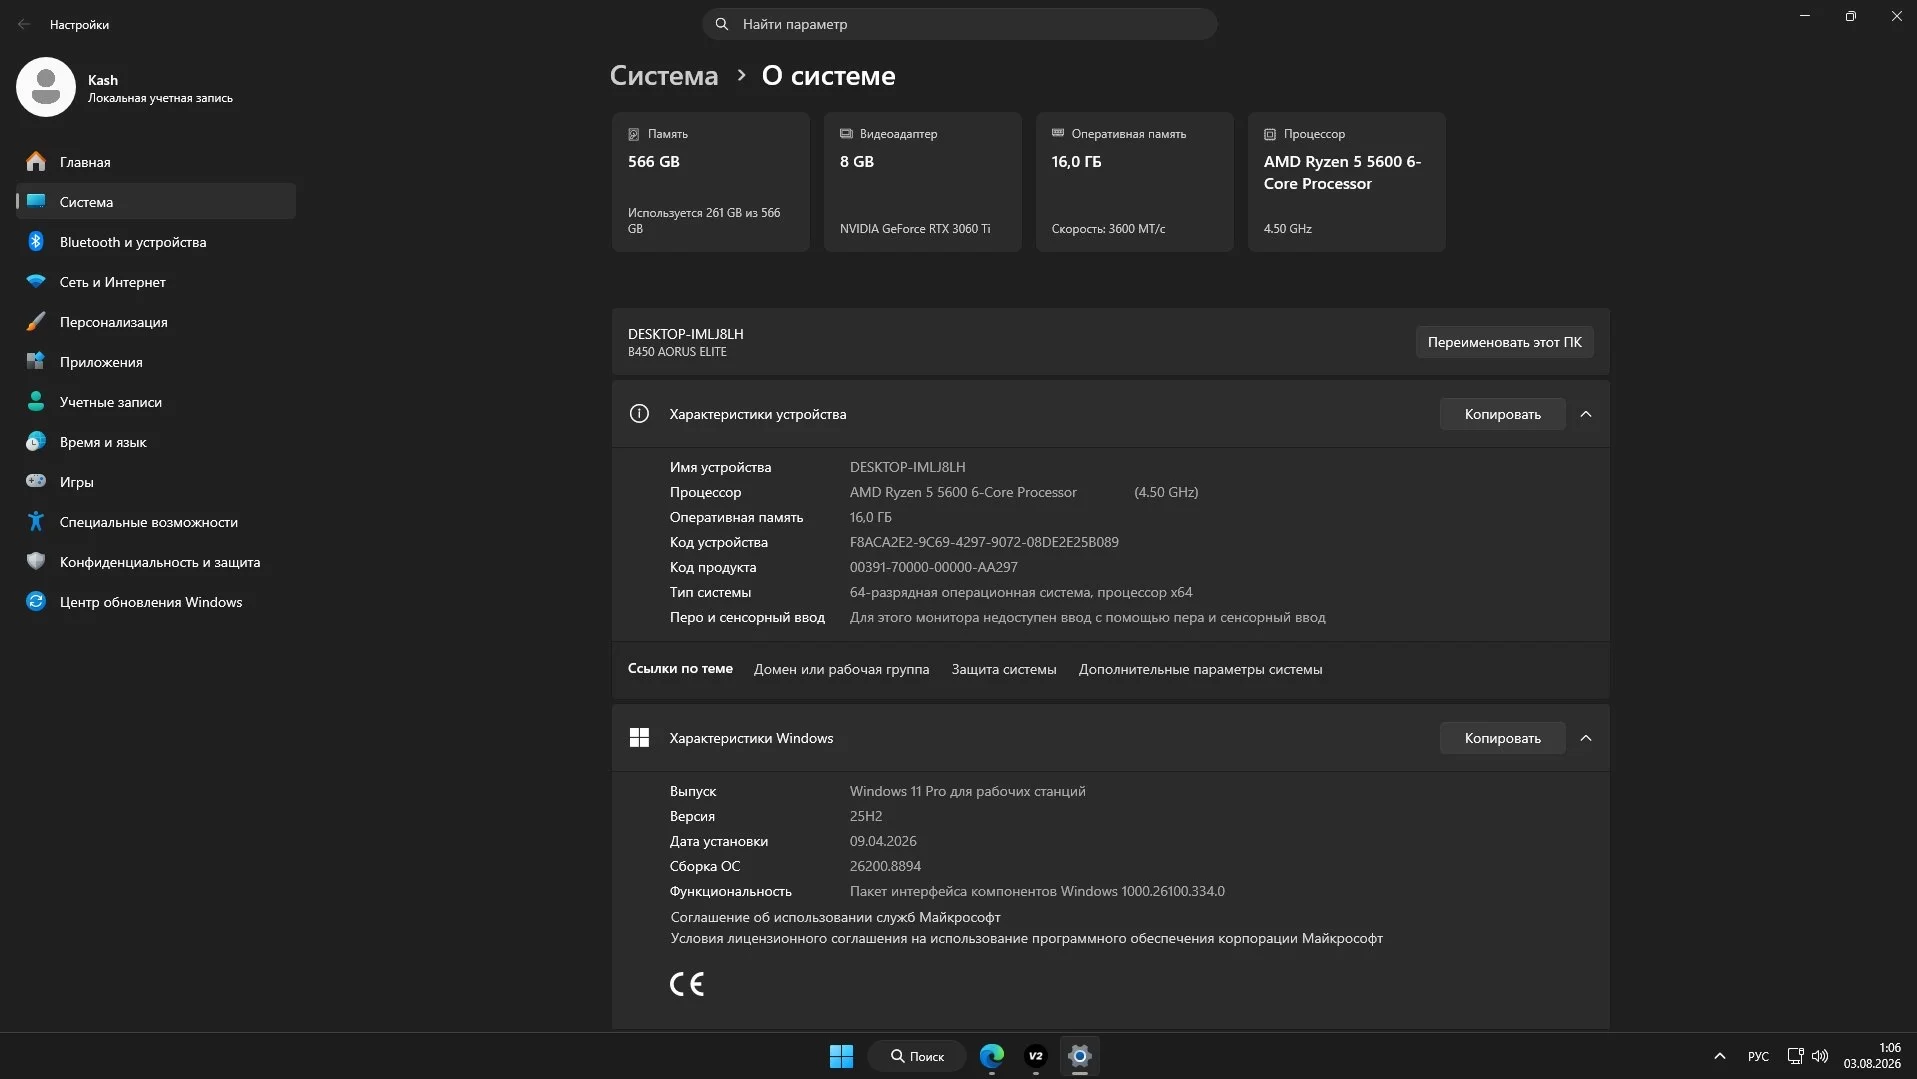Collapse the Характеристики устройства section
Screen dimensions: 1917x1079
coord(1586,414)
